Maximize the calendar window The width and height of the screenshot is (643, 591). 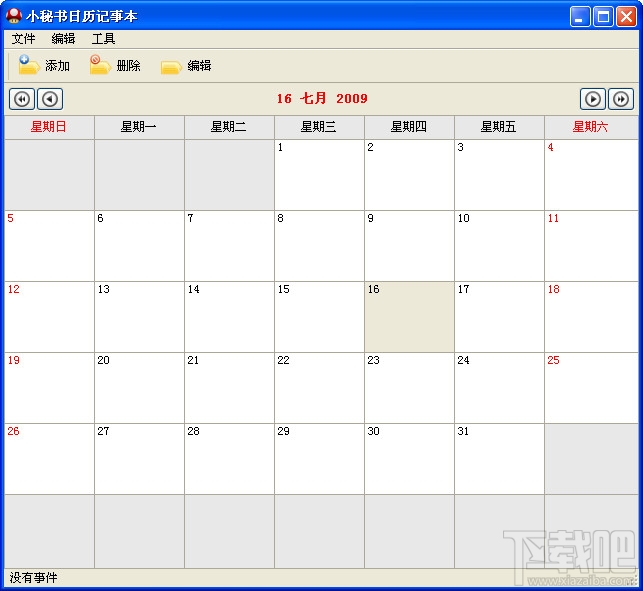(x=603, y=17)
